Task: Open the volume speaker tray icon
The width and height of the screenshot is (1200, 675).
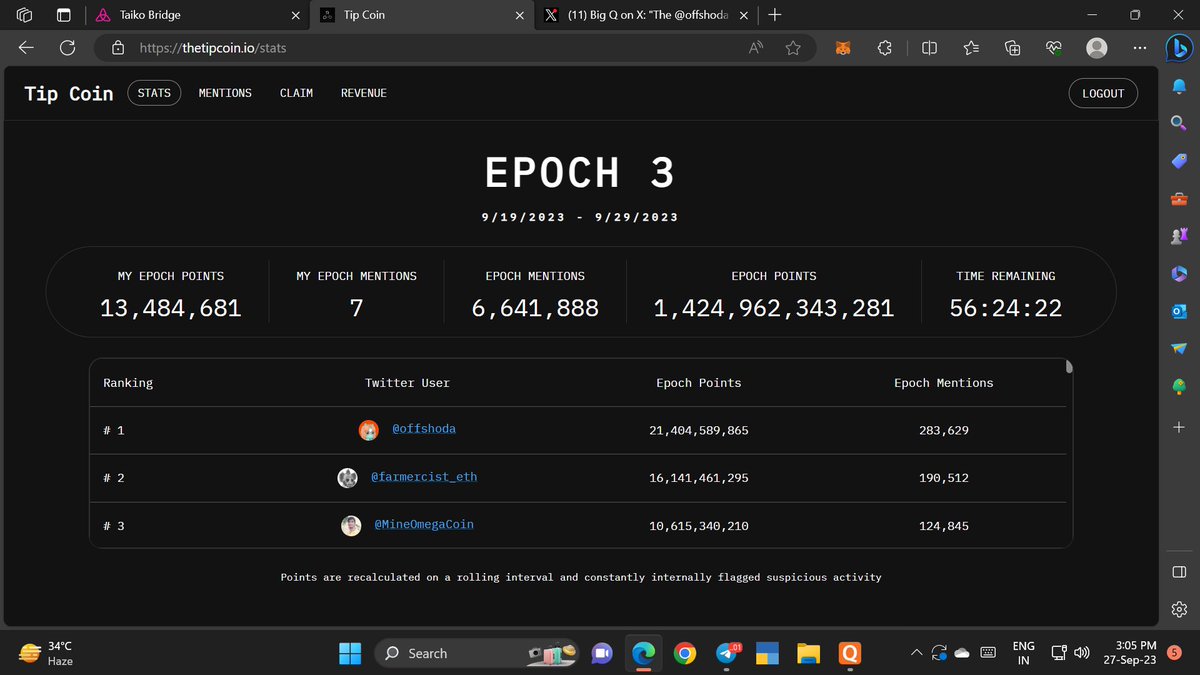Action: pyautogui.click(x=1081, y=654)
